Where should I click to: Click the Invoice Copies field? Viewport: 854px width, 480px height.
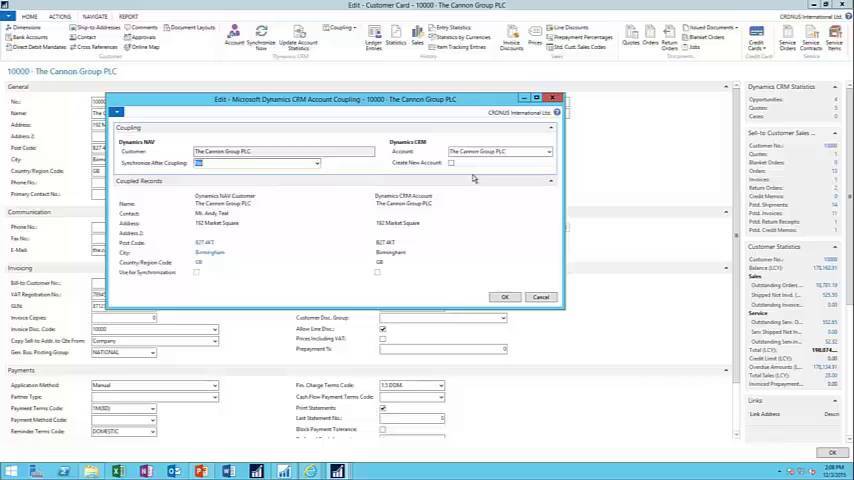tap(124, 318)
